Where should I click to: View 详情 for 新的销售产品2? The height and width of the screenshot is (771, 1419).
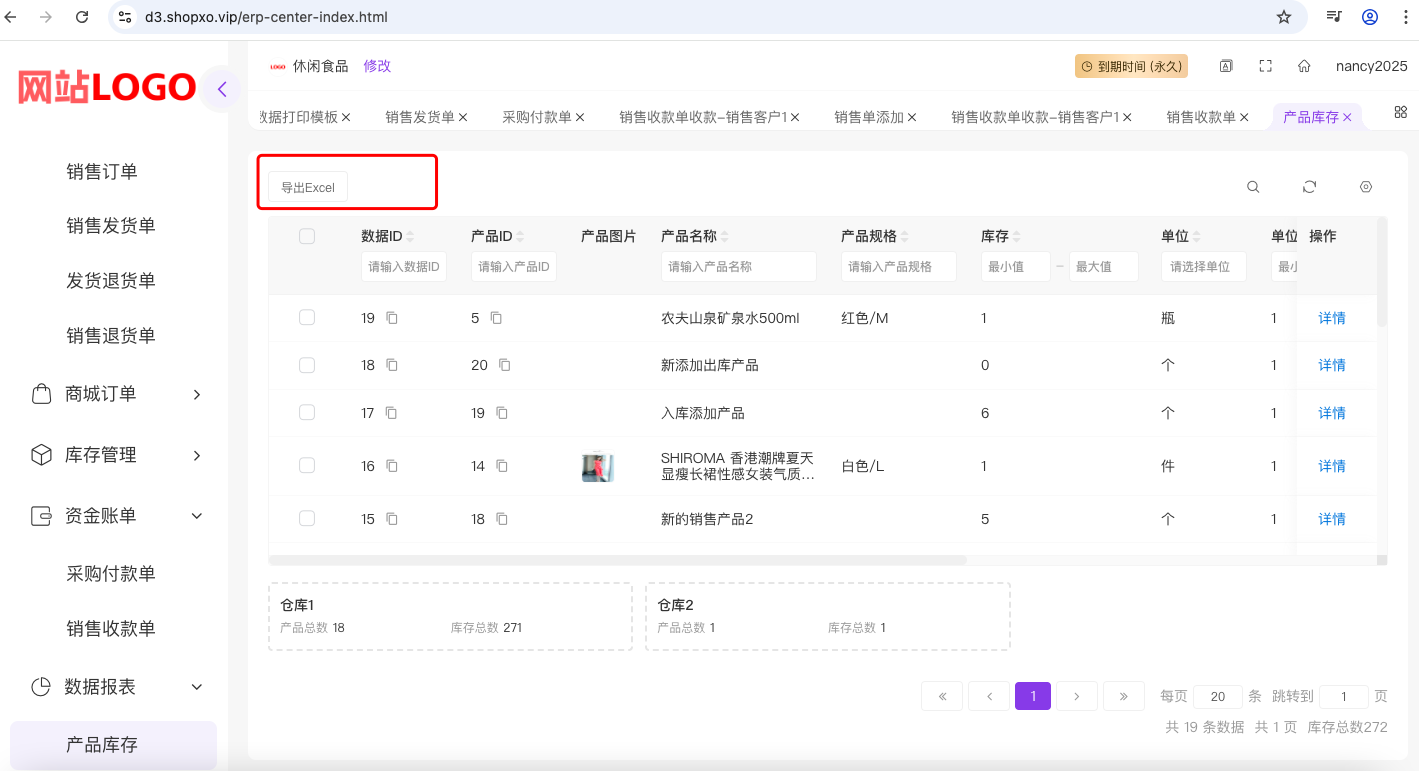pyautogui.click(x=1332, y=519)
